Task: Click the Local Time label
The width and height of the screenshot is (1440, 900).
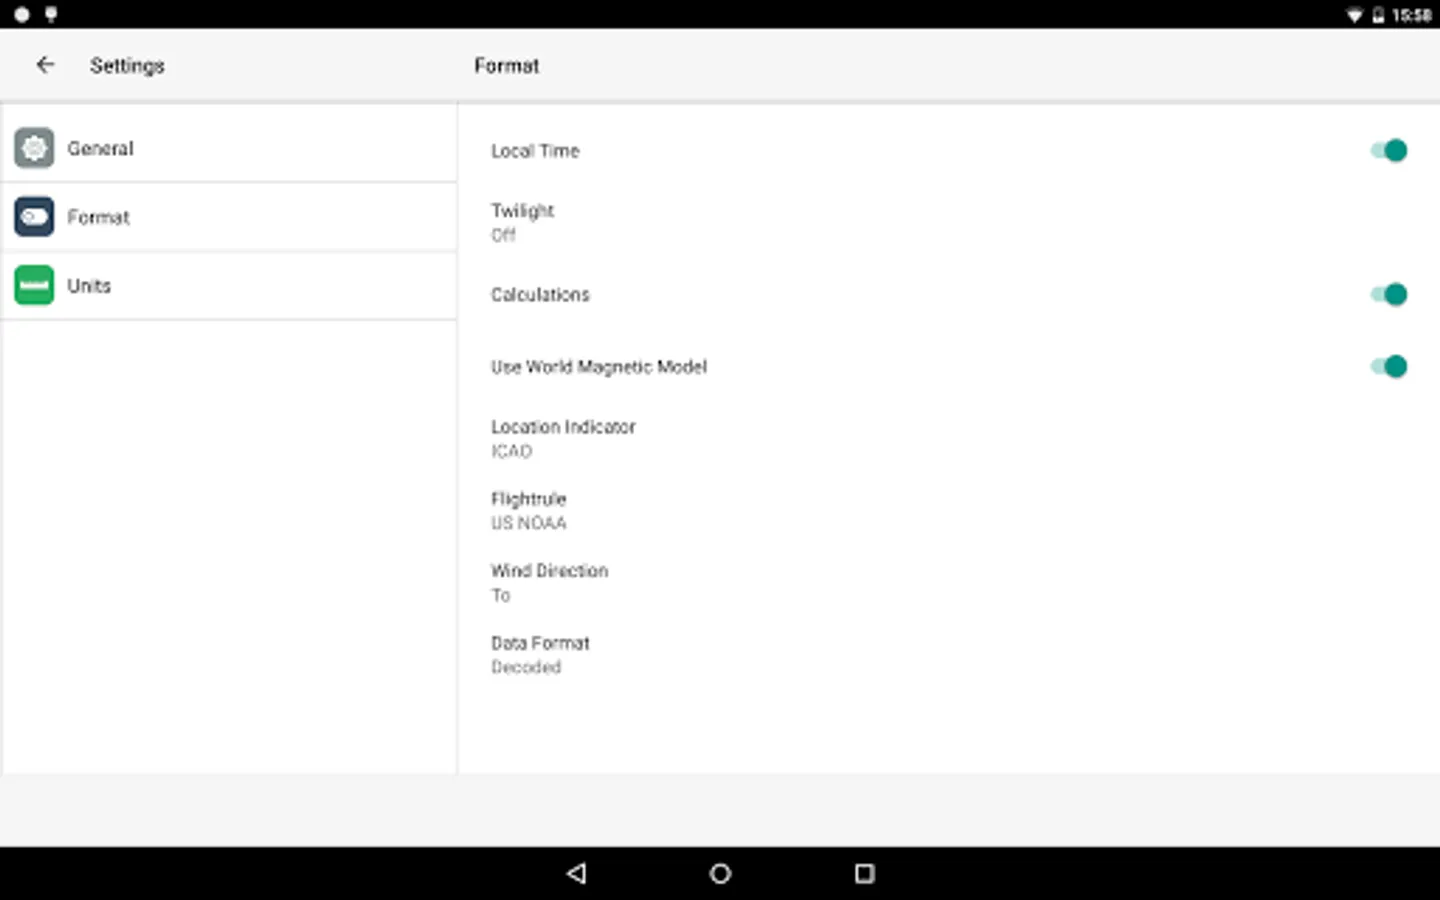Action: point(535,151)
